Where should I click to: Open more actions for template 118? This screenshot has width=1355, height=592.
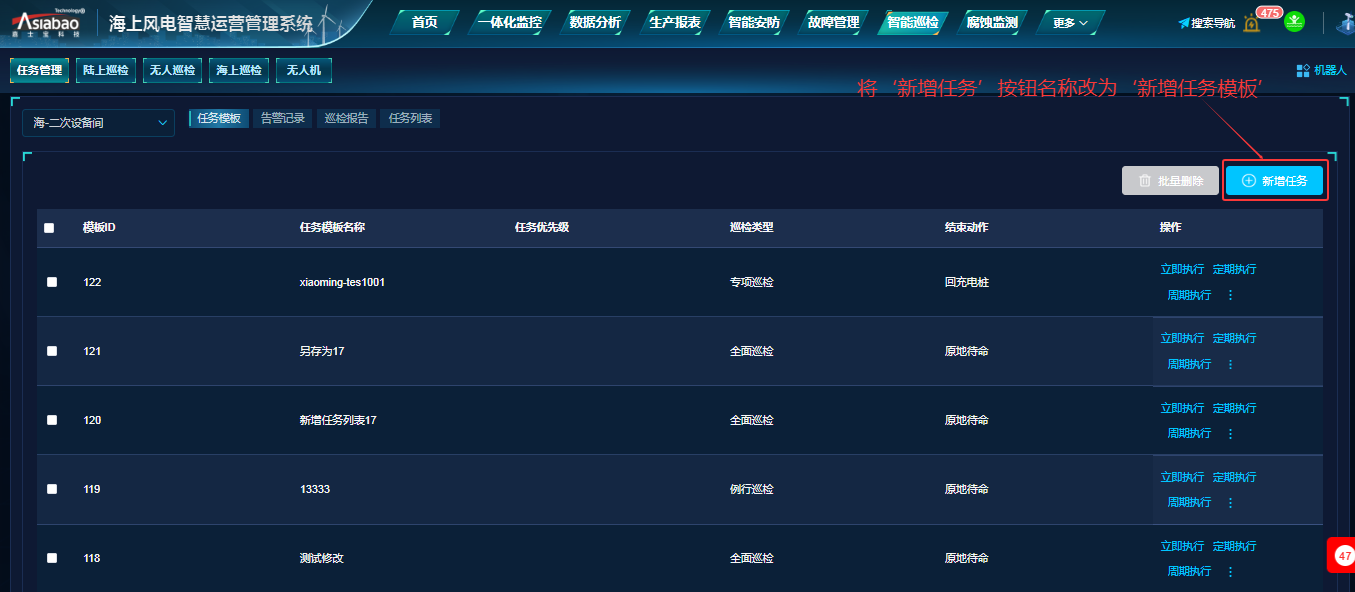pyautogui.click(x=1230, y=572)
